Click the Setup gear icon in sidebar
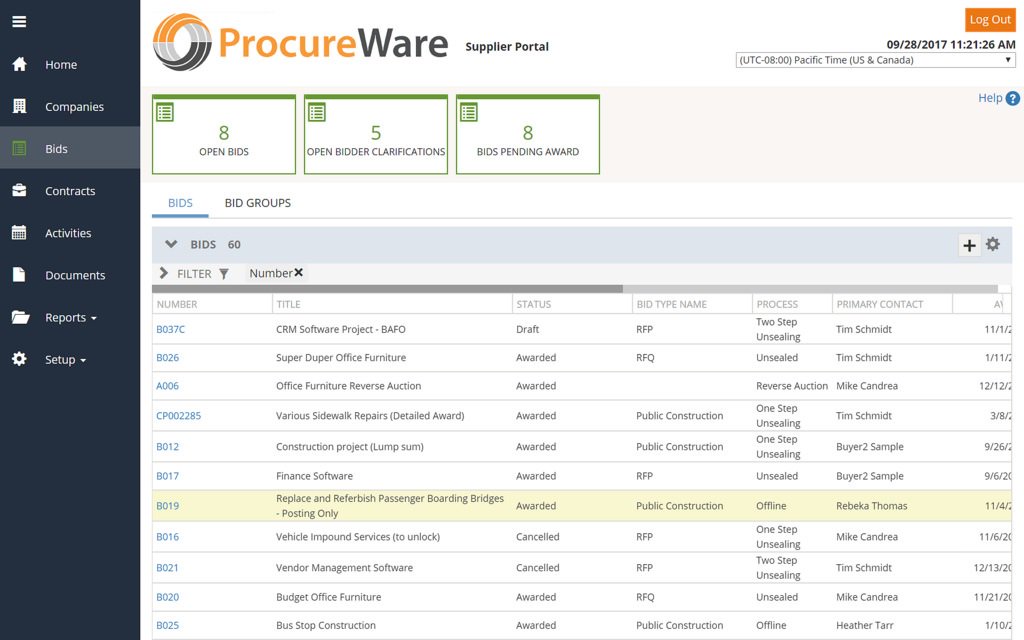Image resolution: width=1024 pixels, height=640 pixels. click(x=20, y=359)
